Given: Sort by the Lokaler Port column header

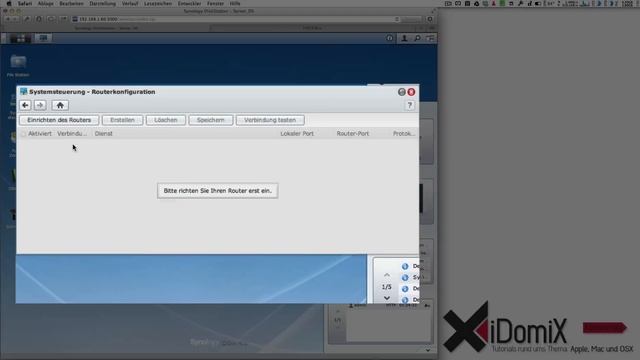Looking at the screenshot, I should point(297,133).
